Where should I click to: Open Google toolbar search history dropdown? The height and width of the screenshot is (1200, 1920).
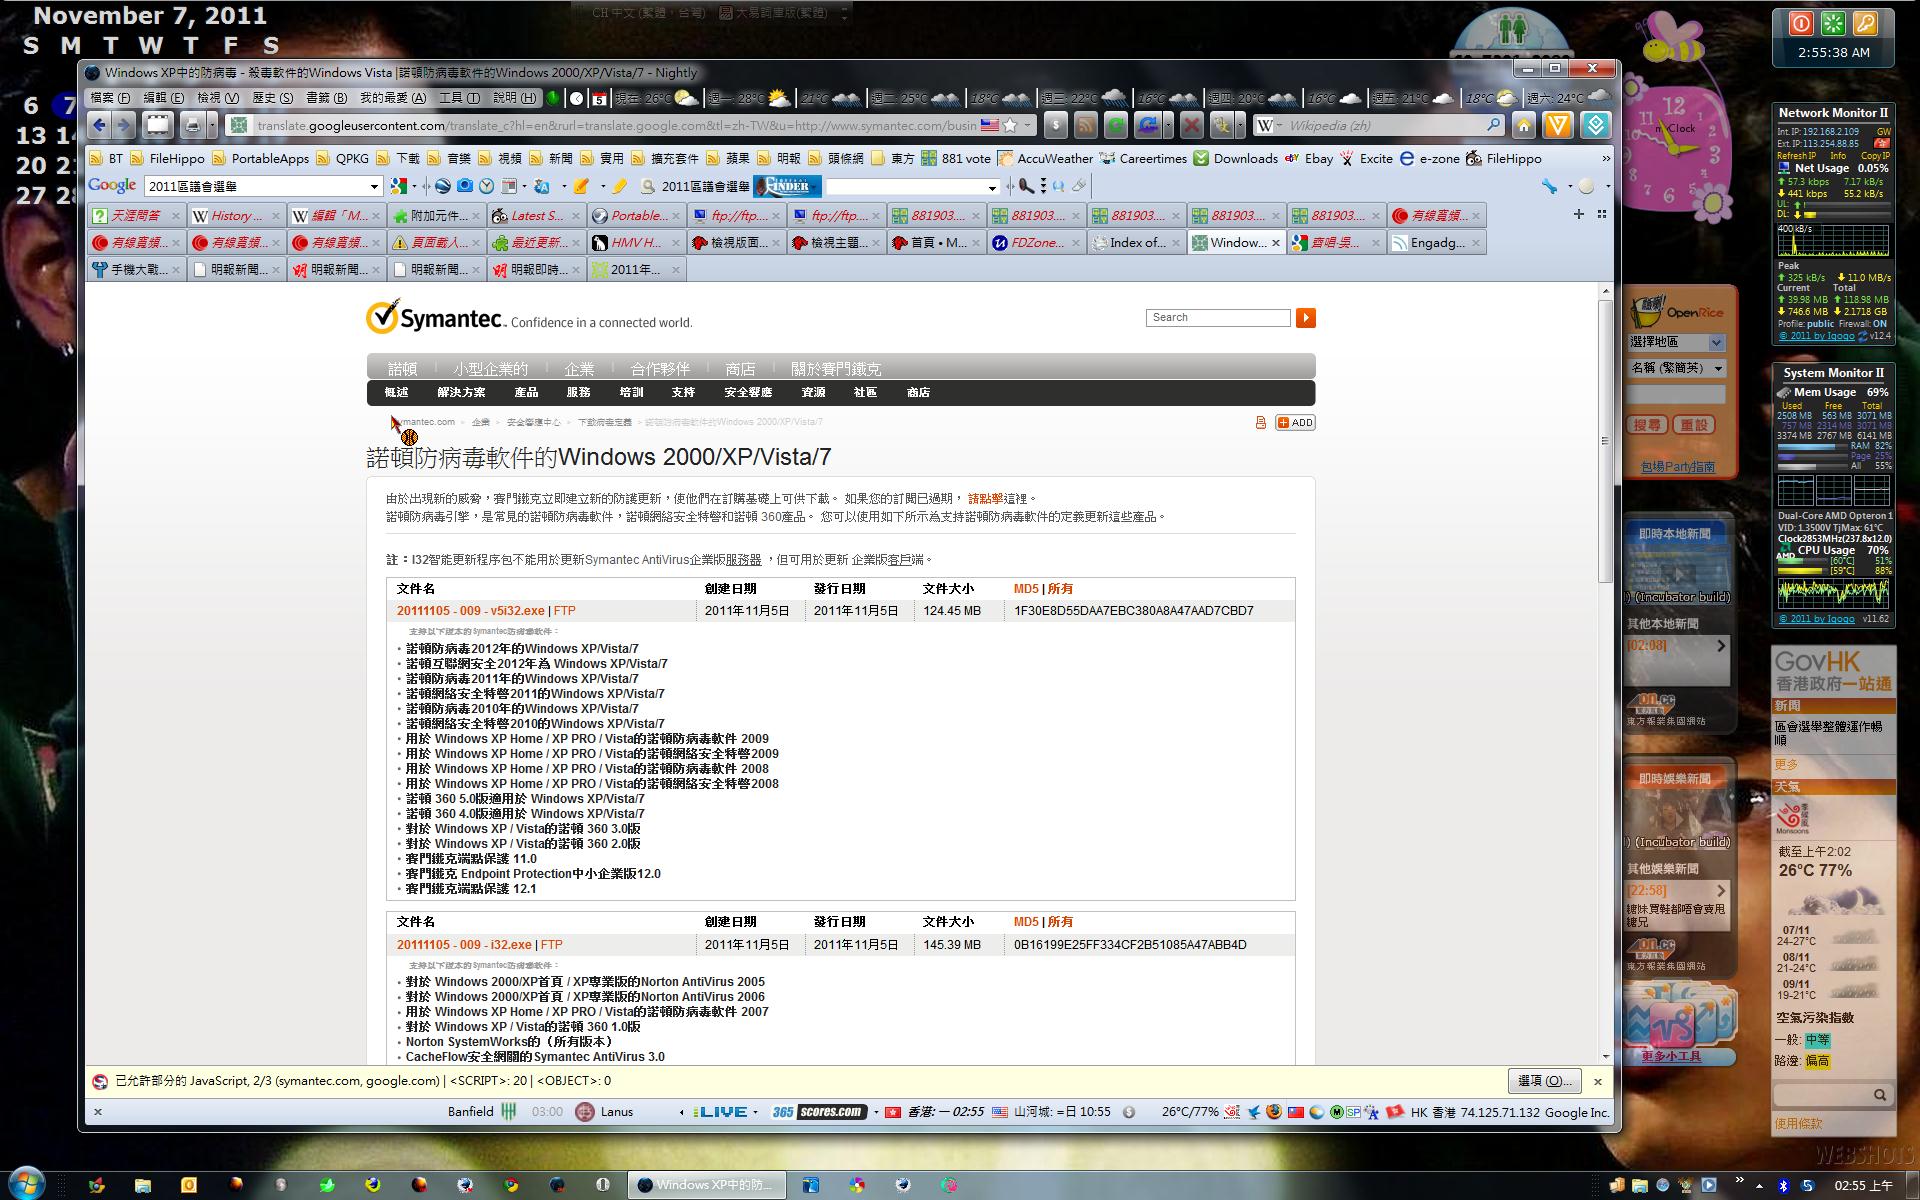coord(374,186)
